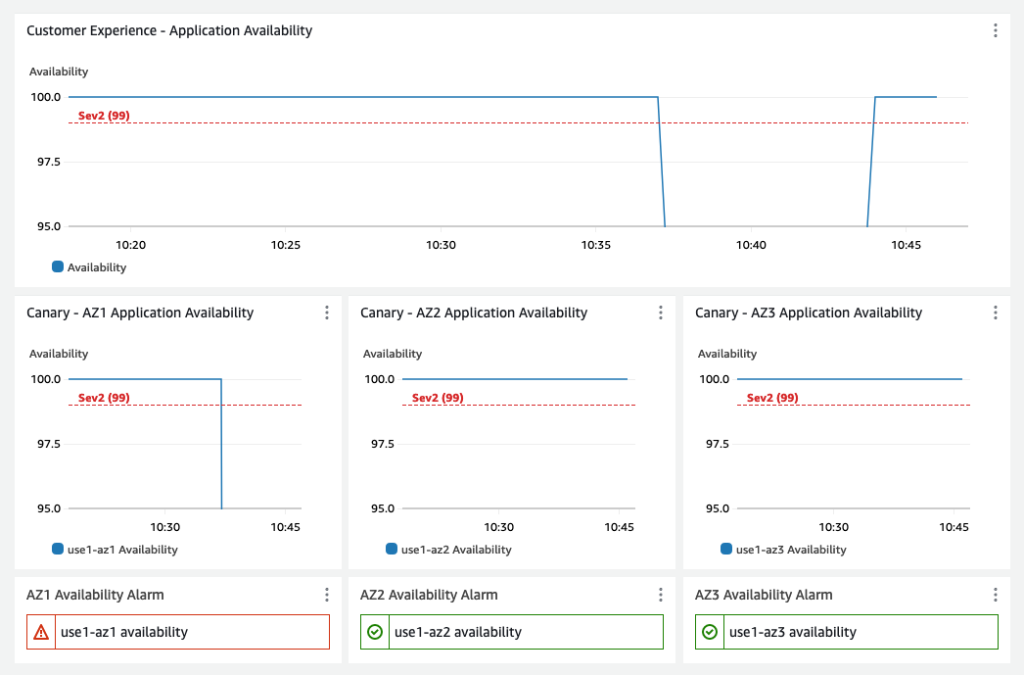Open the options menu on Customer Experience widget

click(995, 30)
